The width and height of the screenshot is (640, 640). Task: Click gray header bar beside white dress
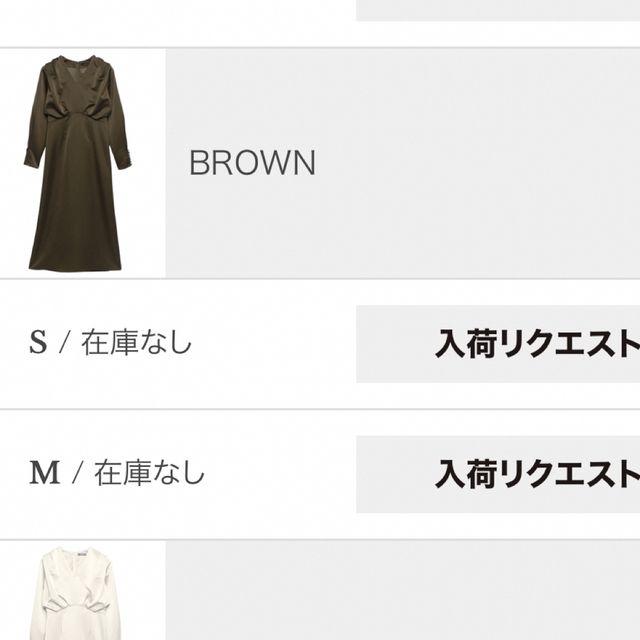(402, 591)
